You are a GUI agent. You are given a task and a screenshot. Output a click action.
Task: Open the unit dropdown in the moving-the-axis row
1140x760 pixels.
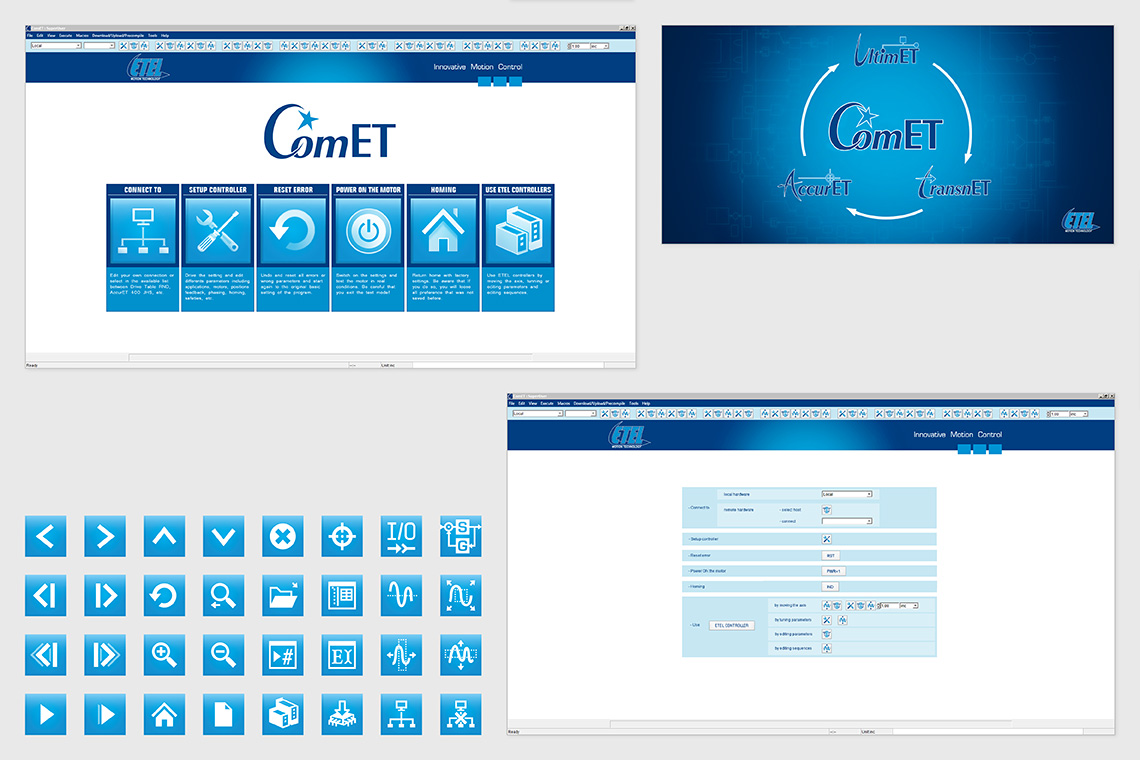909,605
